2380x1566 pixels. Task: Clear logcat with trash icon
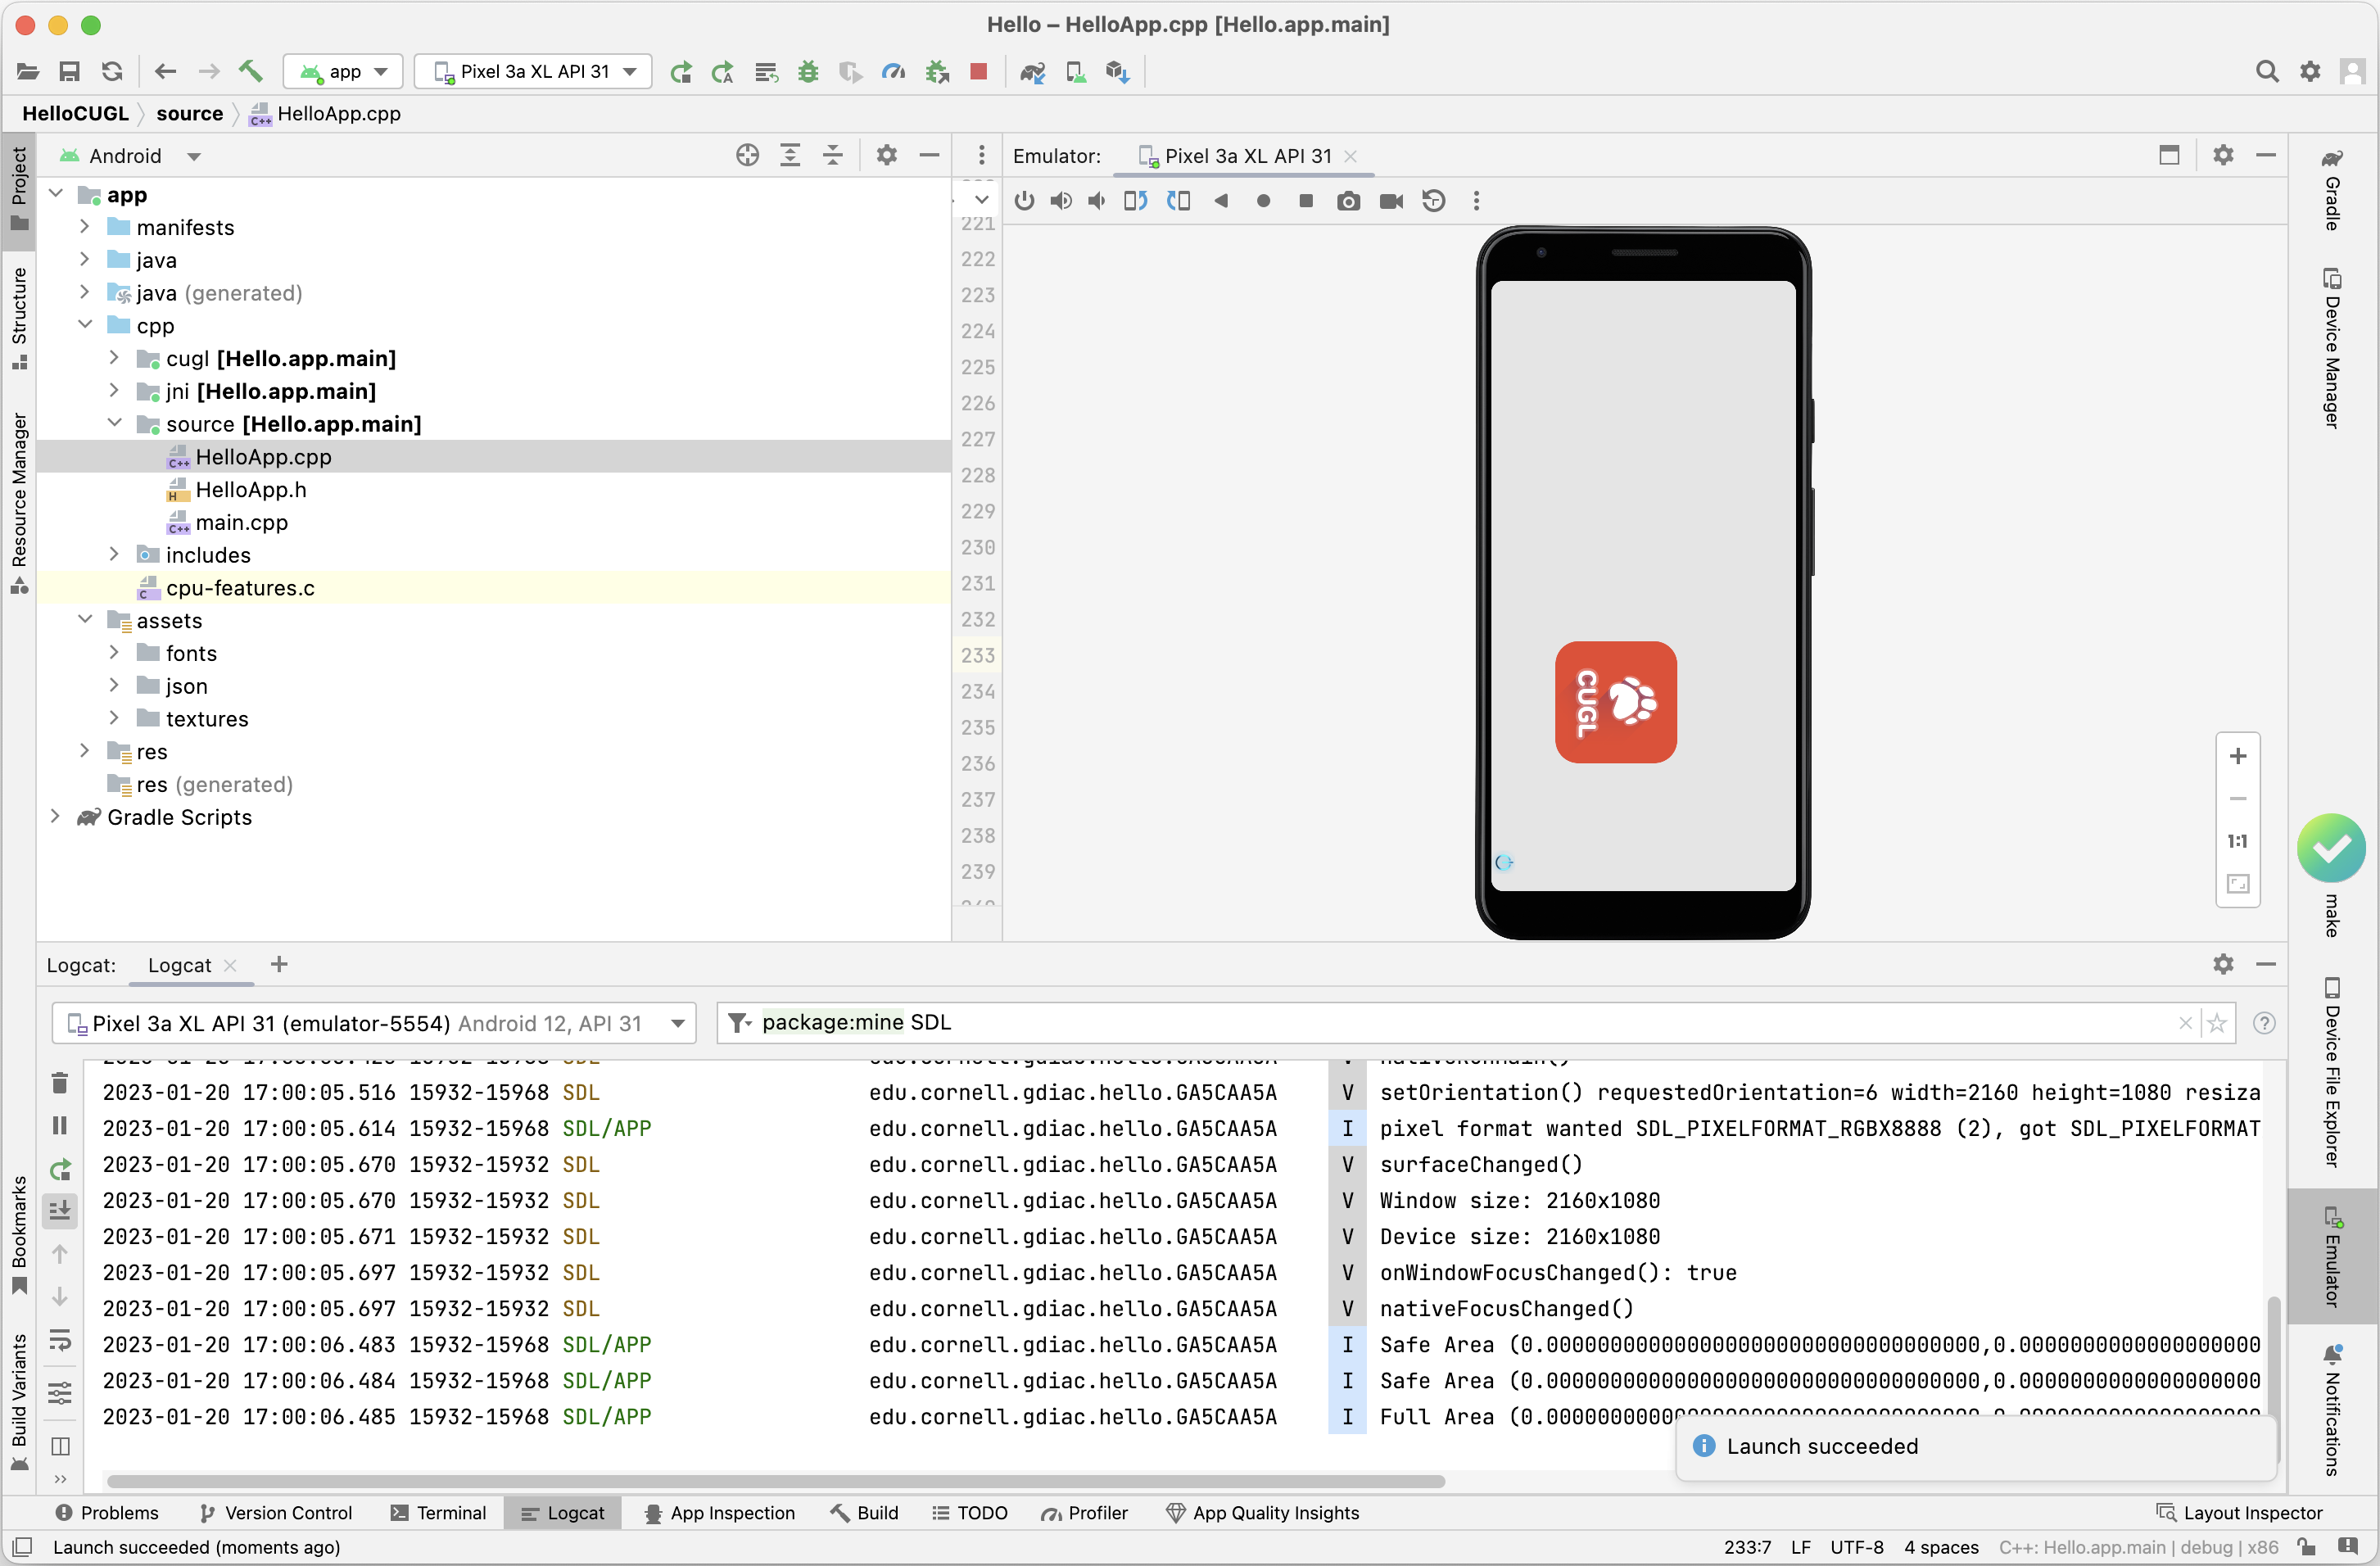click(x=59, y=1083)
